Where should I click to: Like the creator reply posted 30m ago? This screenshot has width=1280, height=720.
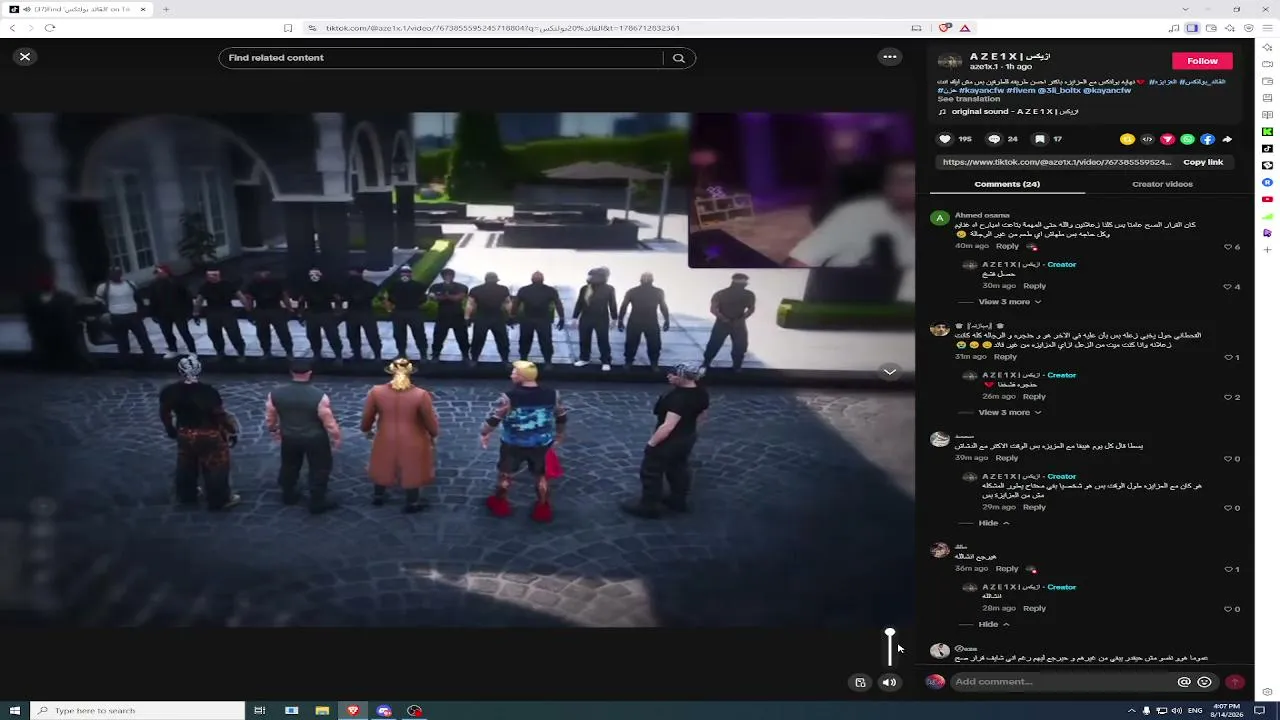1228,287
